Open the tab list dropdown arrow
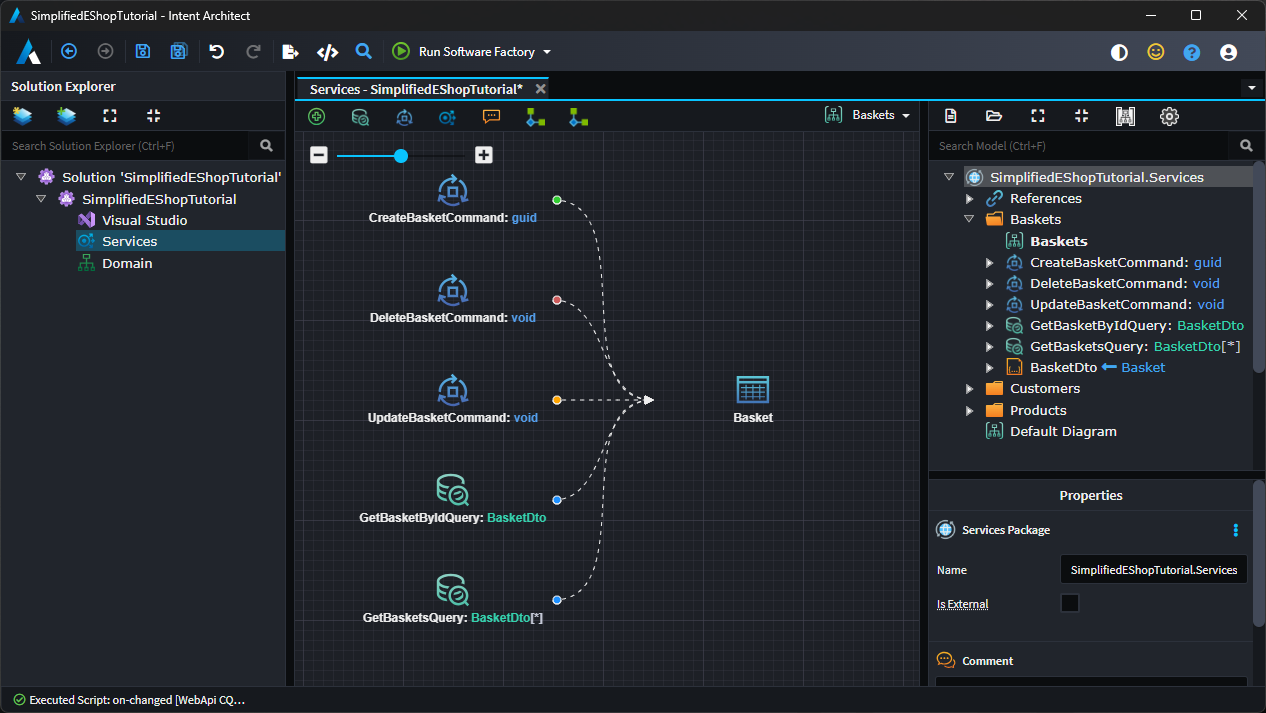Image resolution: width=1266 pixels, height=713 pixels. pyautogui.click(x=1251, y=88)
